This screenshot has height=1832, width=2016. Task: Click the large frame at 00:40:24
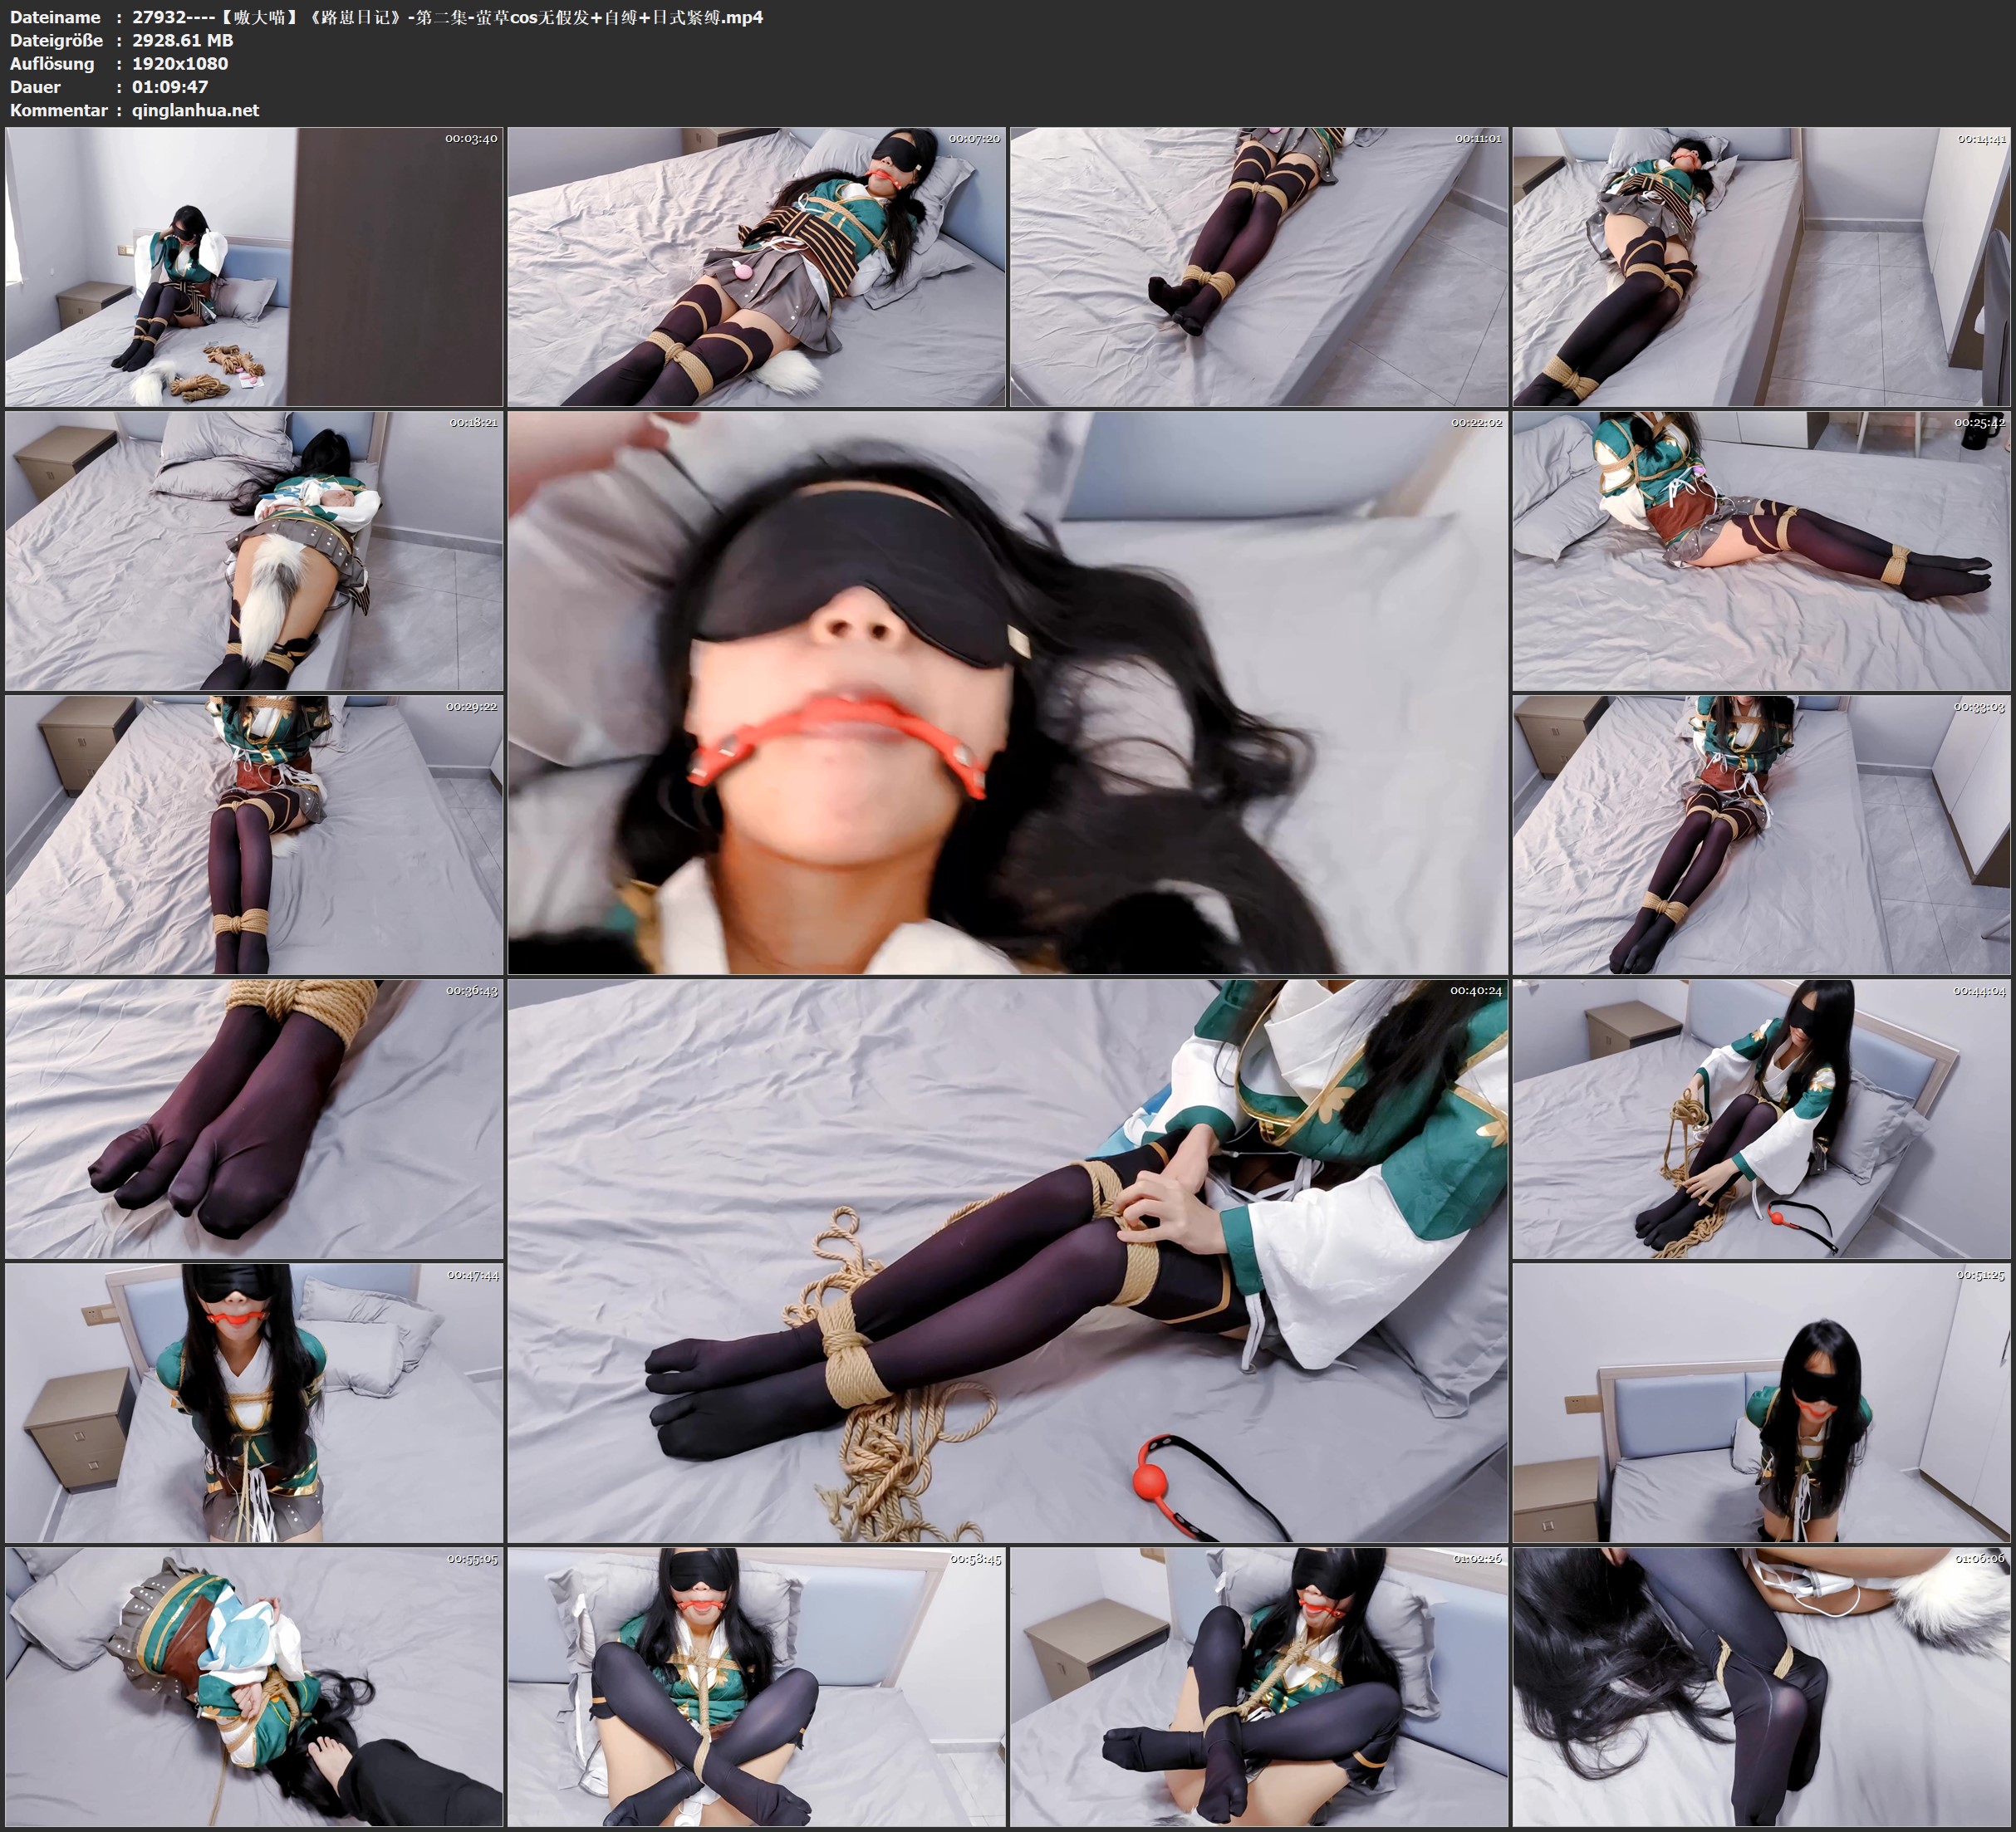1007,1260
